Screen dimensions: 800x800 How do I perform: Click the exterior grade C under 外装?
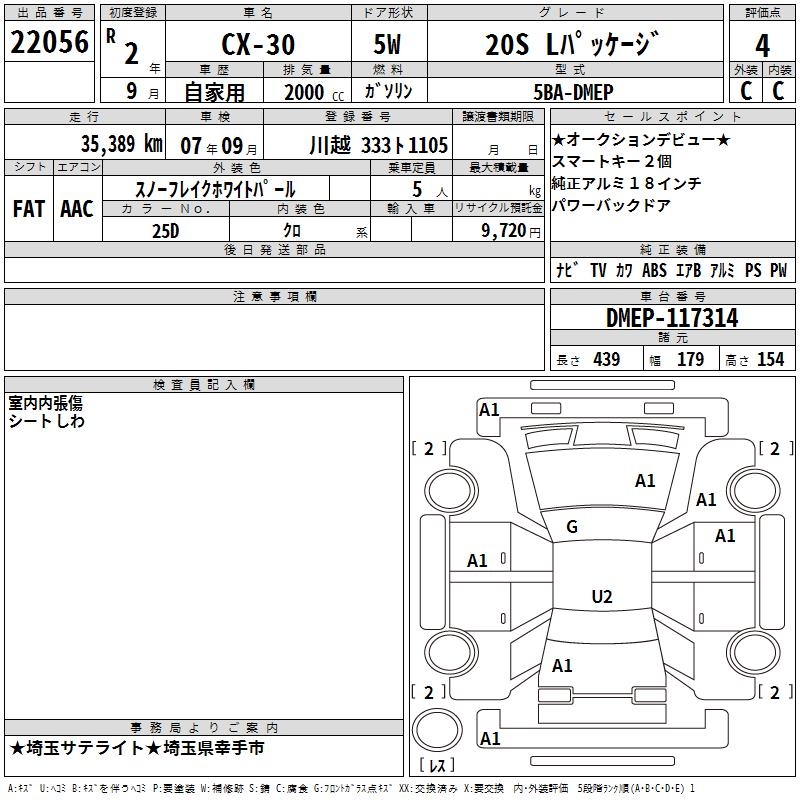coord(746,91)
